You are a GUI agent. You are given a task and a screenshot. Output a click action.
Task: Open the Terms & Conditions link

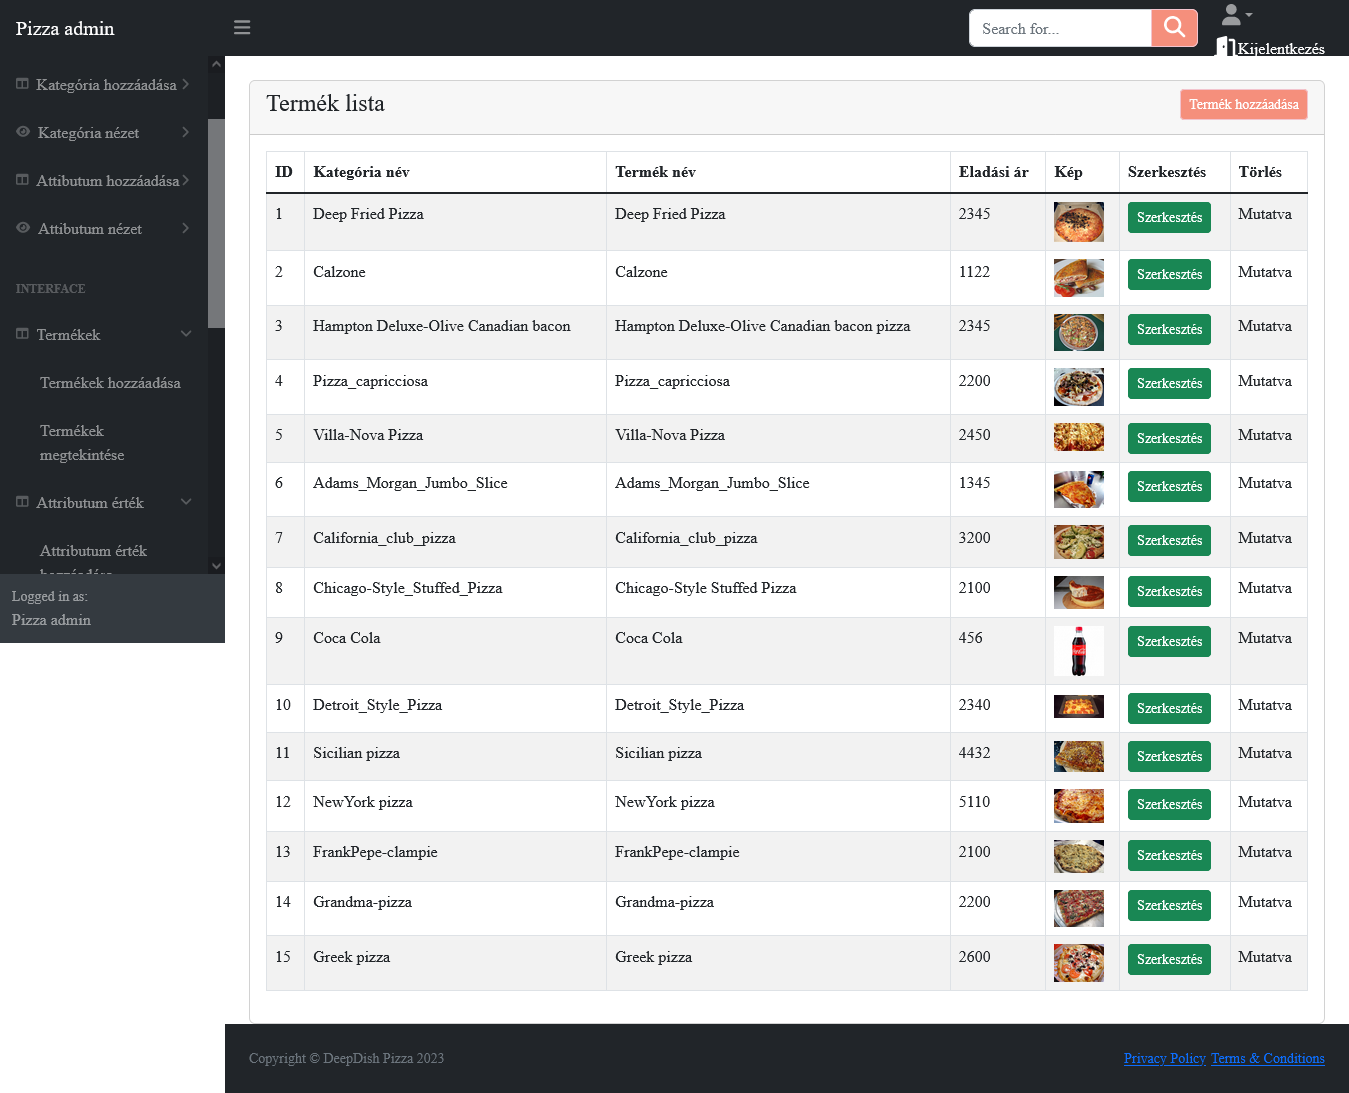tap(1267, 1058)
